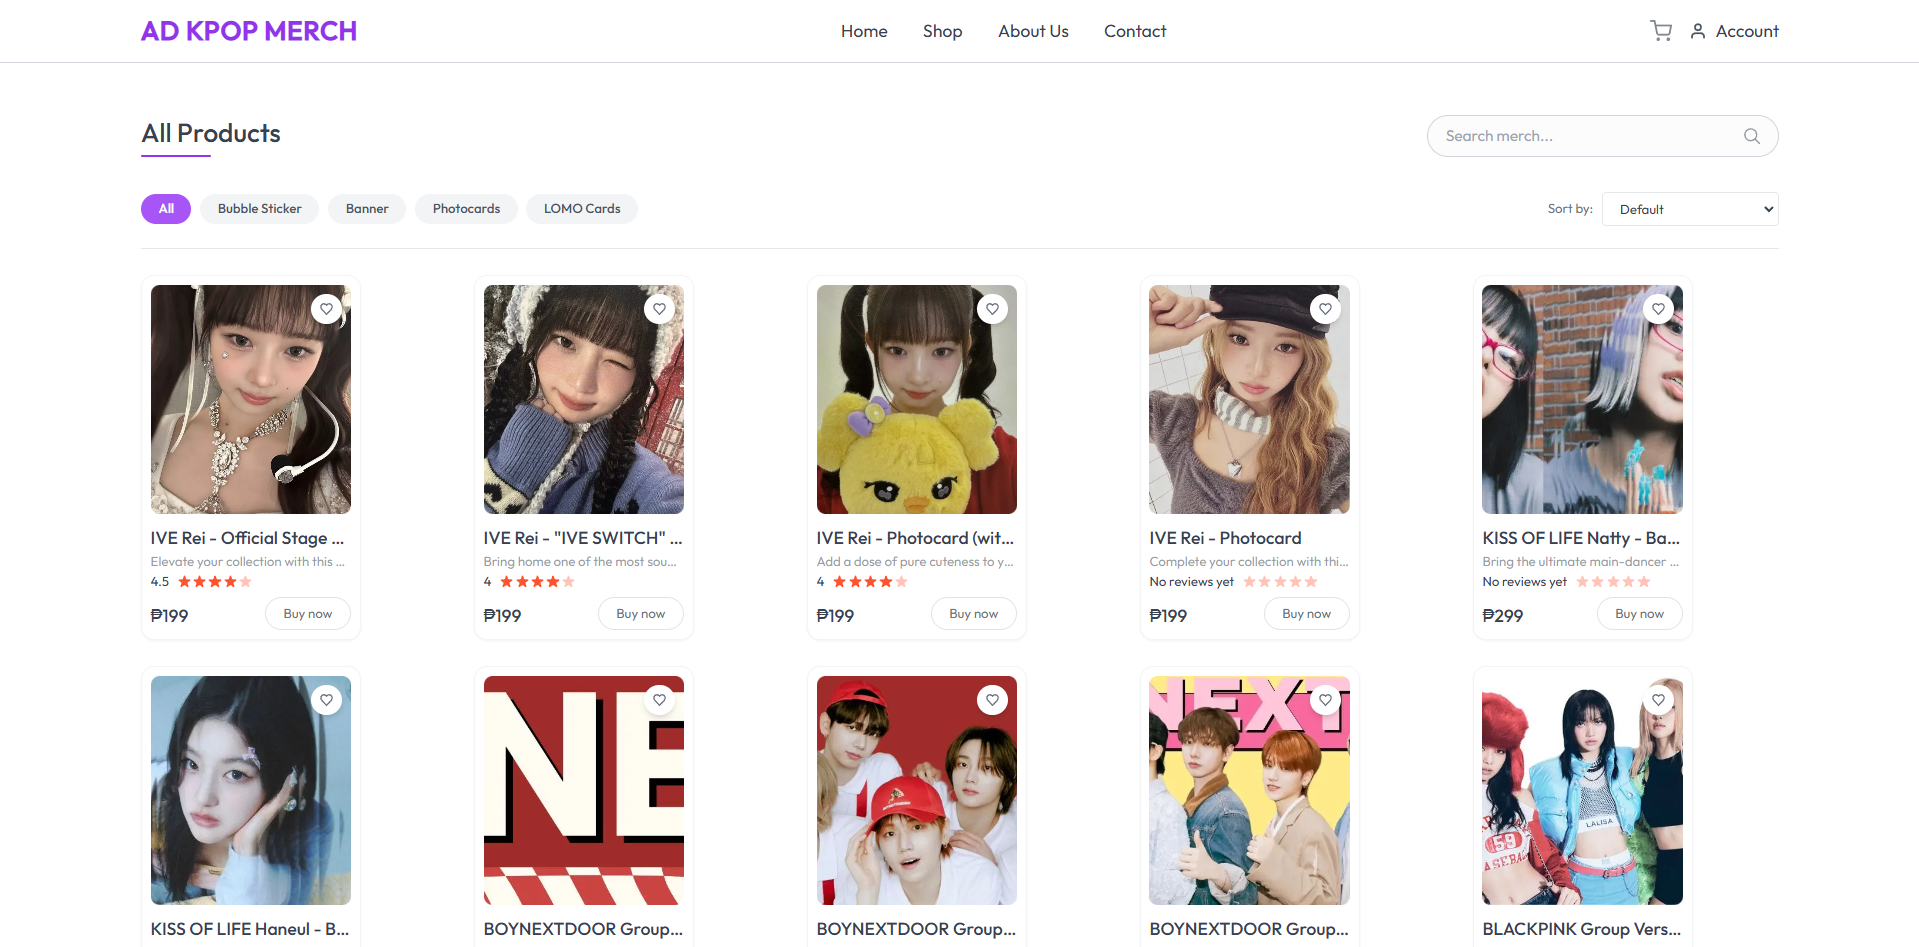
Task: Open BLACKPINK Group Version product image
Action: [1583, 790]
